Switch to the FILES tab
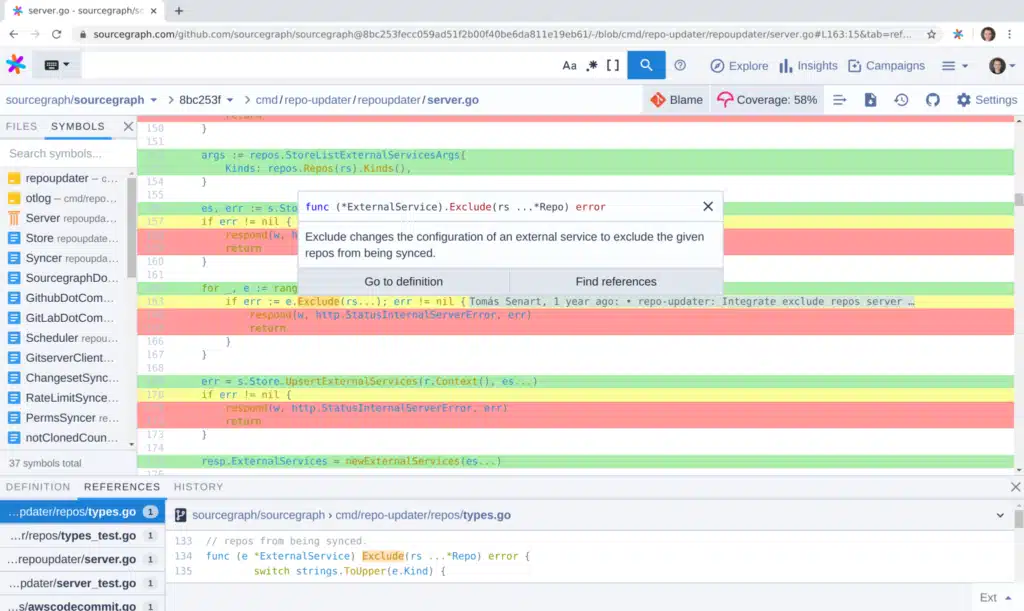This screenshot has height=611, width=1024. click(x=22, y=126)
